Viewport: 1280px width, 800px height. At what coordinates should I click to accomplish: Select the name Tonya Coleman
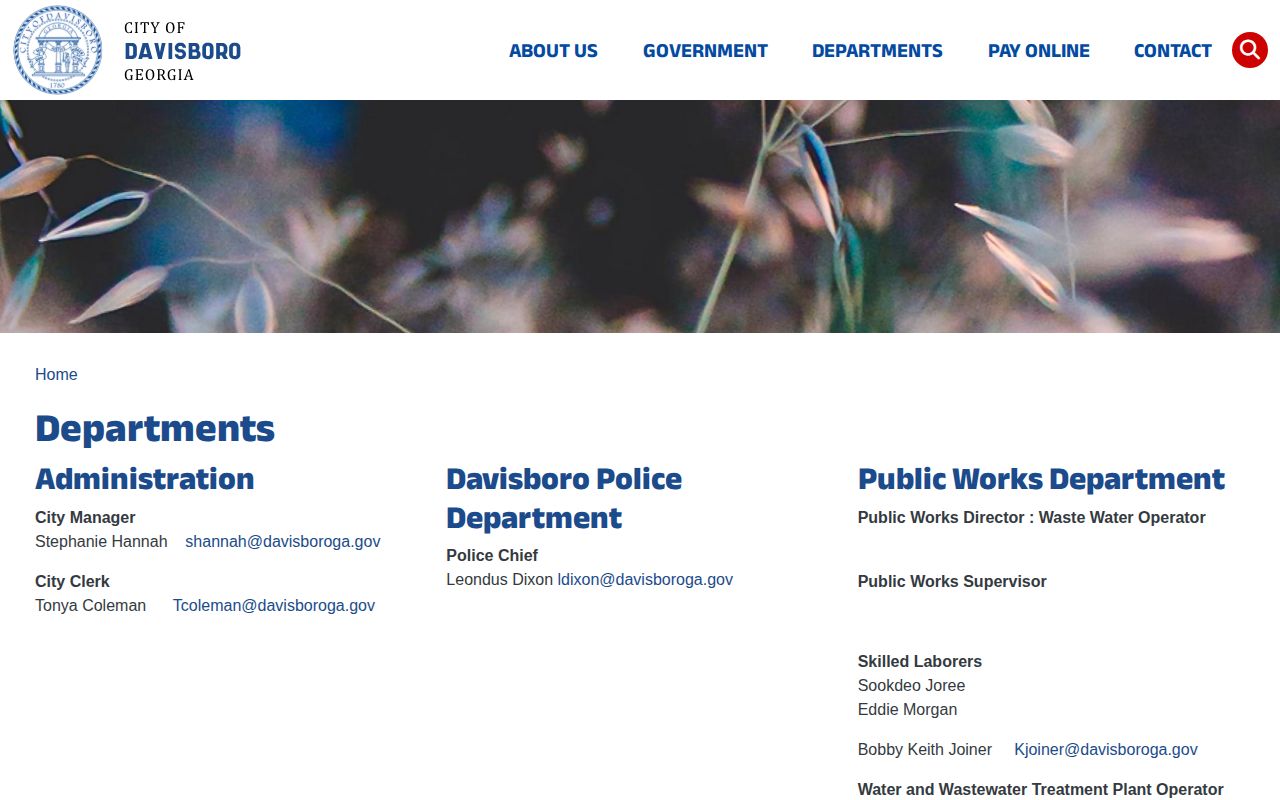pyautogui.click(x=90, y=605)
